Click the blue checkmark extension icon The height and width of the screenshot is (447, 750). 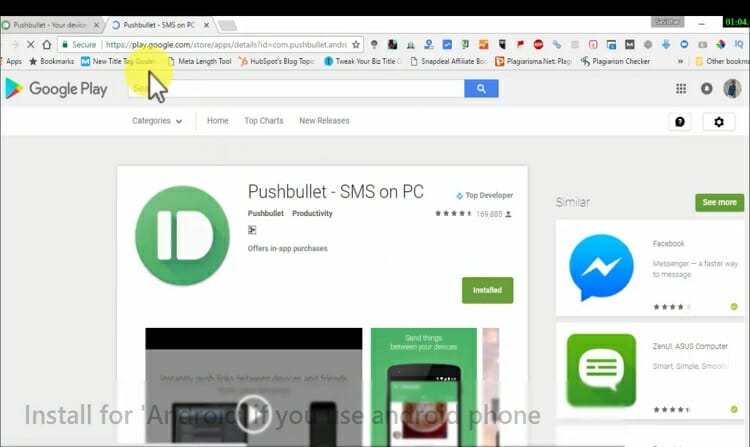[447, 44]
